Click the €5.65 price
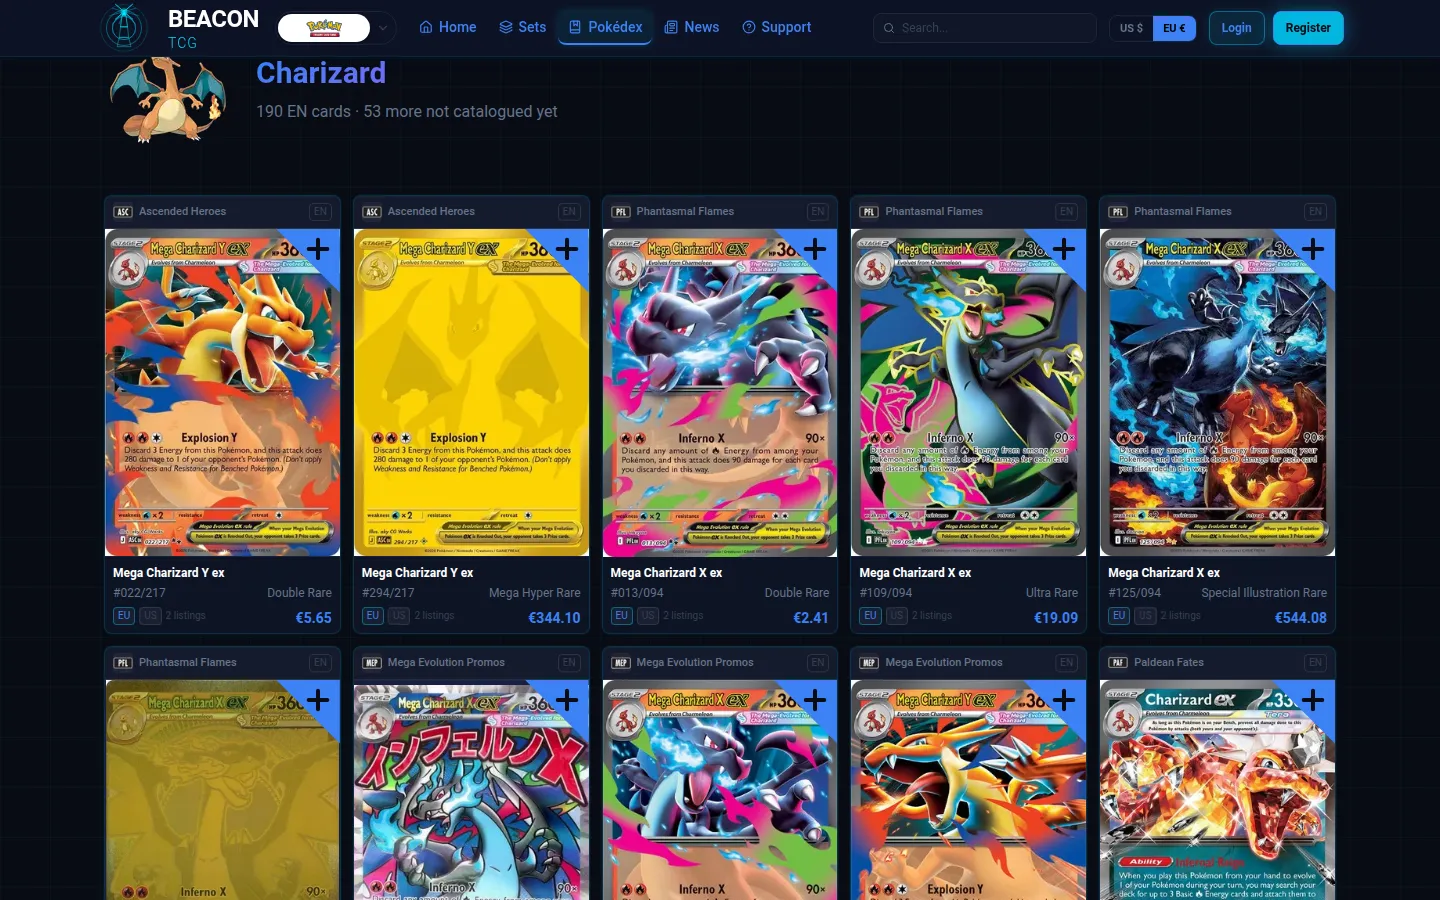The width and height of the screenshot is (1440, 900). tap(313, 618)
